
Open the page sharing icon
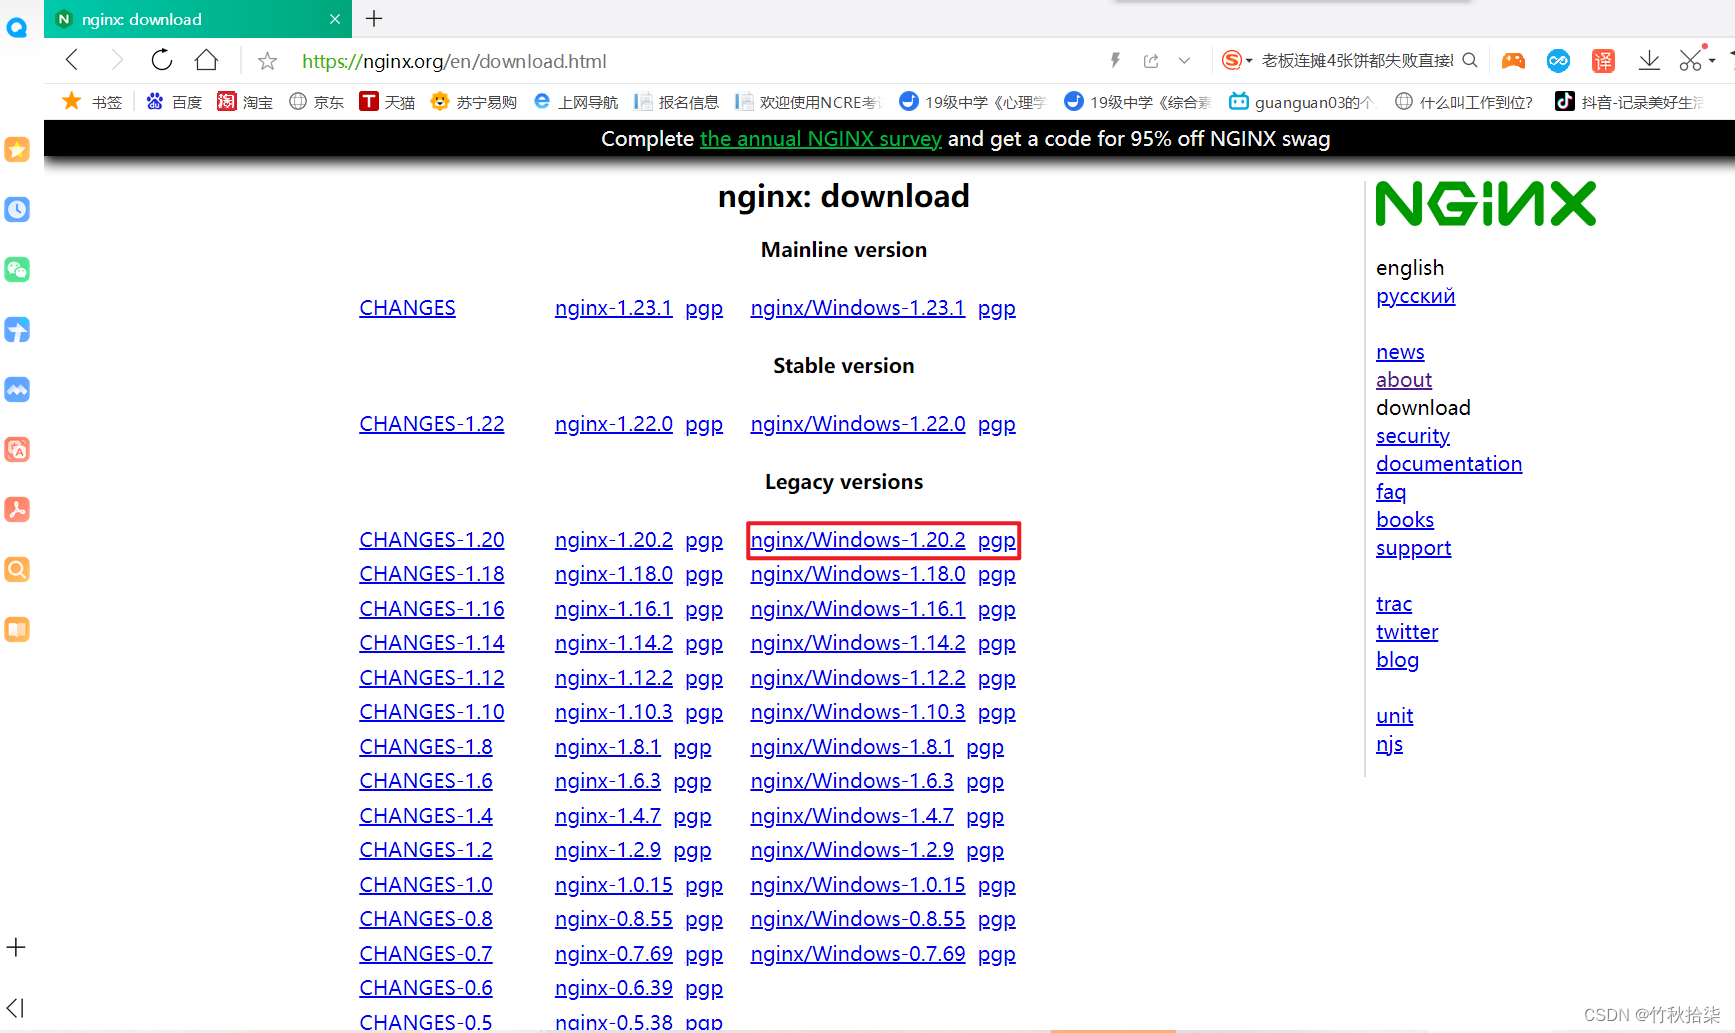pos(1150,61)
